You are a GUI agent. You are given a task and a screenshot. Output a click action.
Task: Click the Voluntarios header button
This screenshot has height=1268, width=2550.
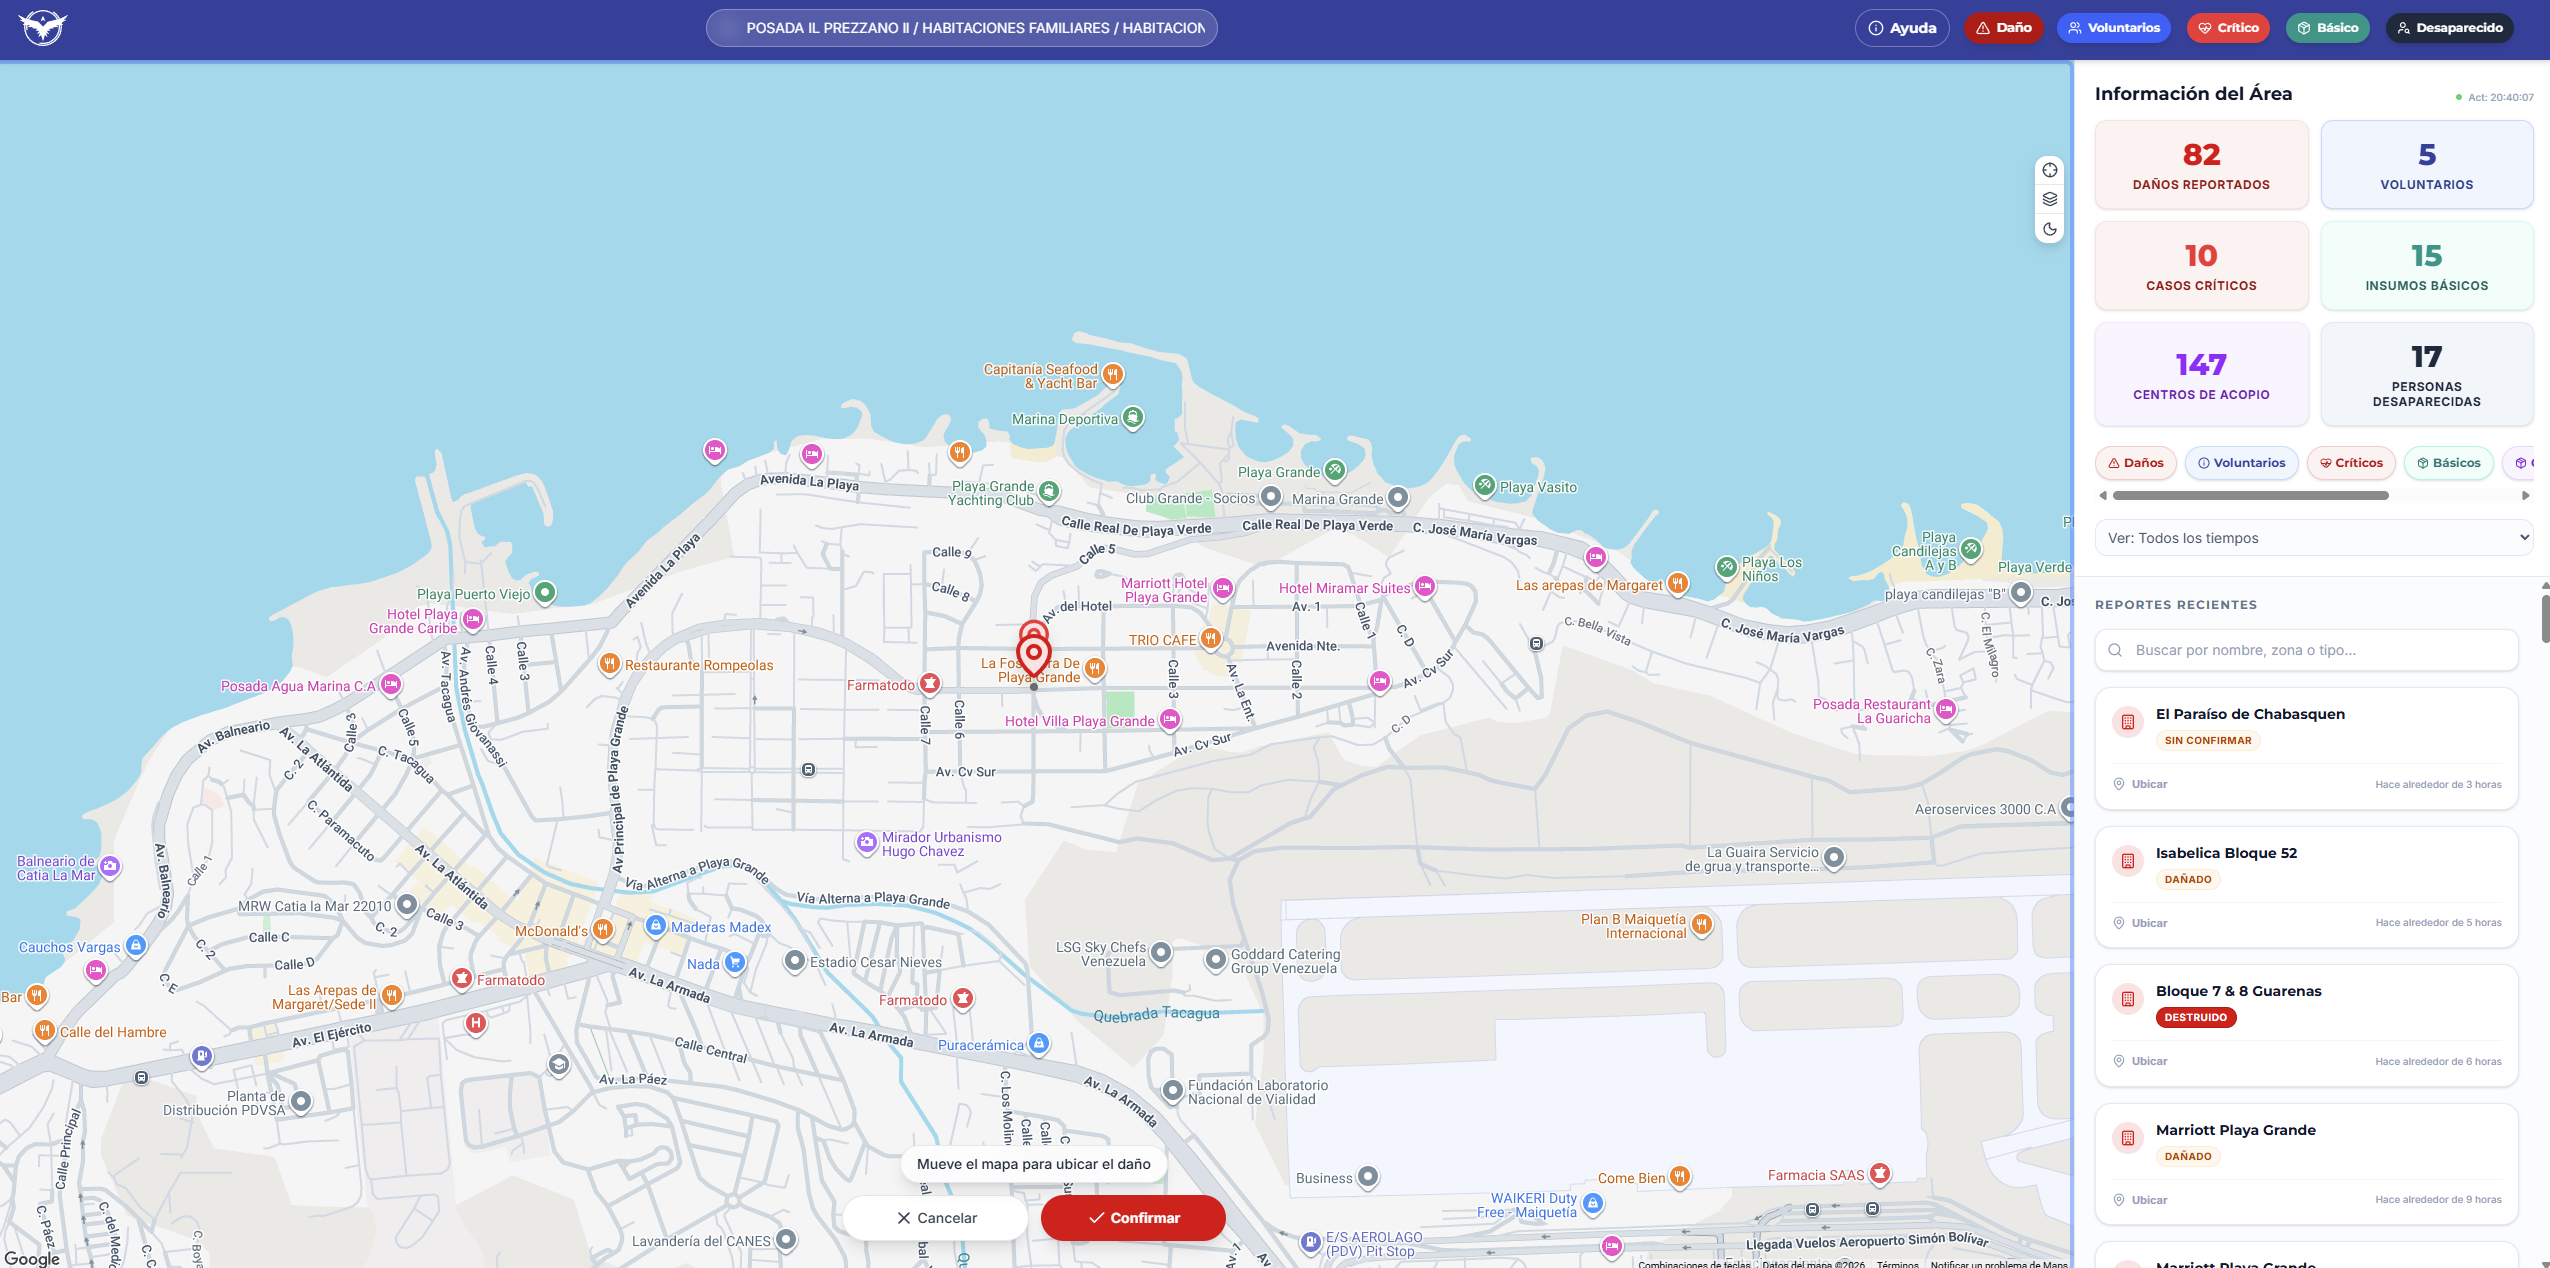[x=2114, y=28]
